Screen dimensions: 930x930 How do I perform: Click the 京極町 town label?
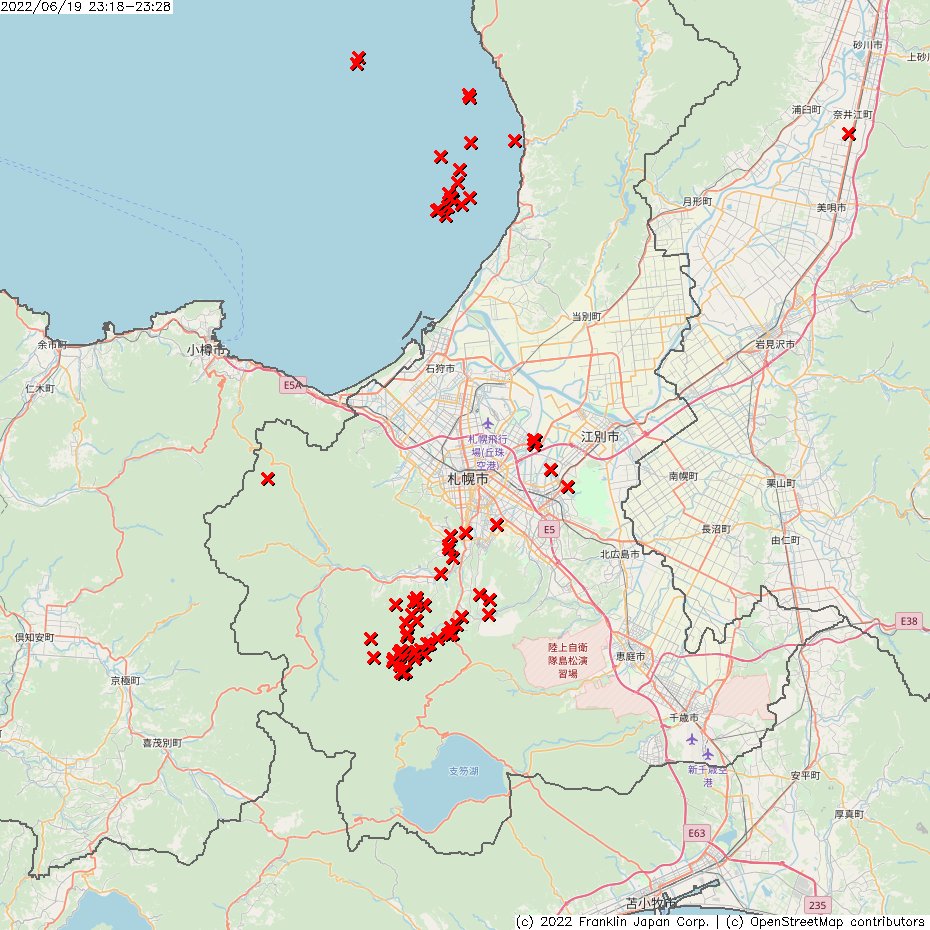tap(125, 680)
